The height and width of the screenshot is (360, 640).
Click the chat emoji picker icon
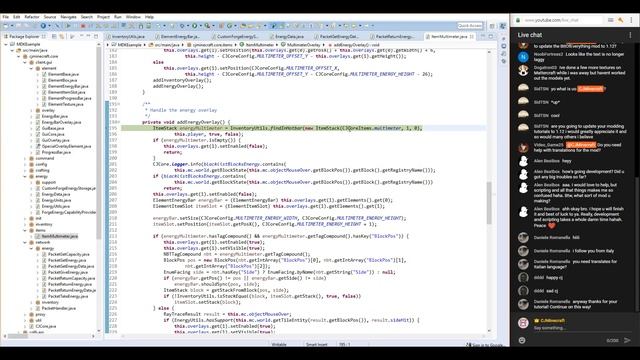tap(522, 340)
